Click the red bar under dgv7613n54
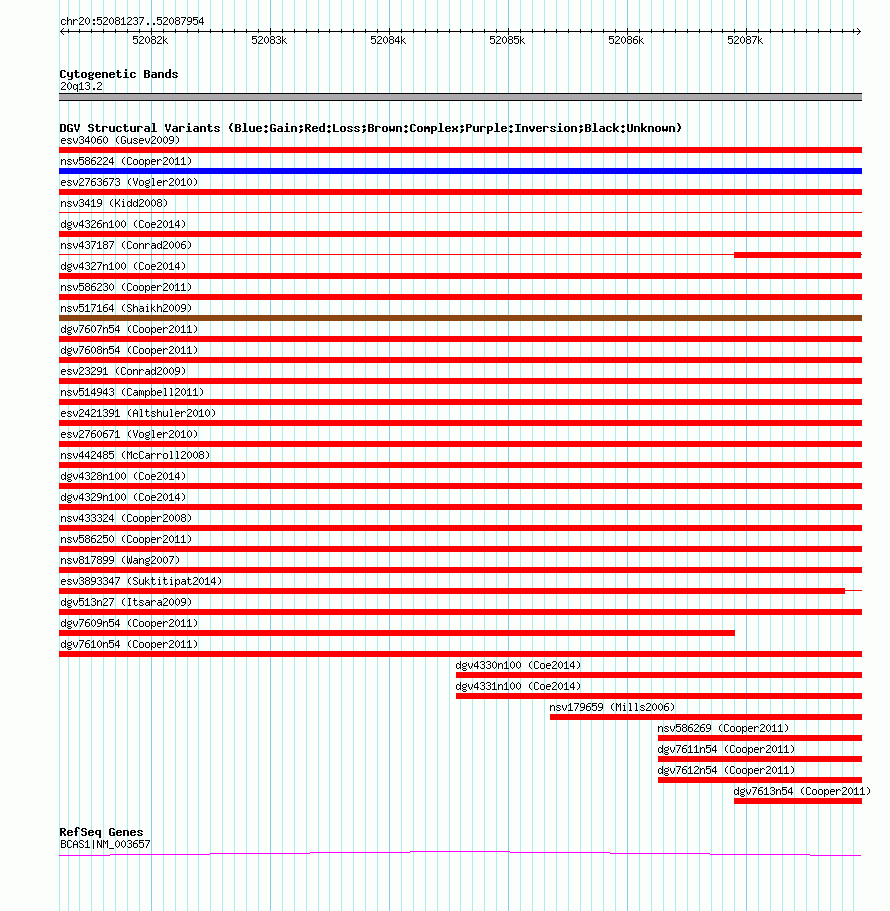The width and height of the screenshot is (890, 911). point(798,801)
